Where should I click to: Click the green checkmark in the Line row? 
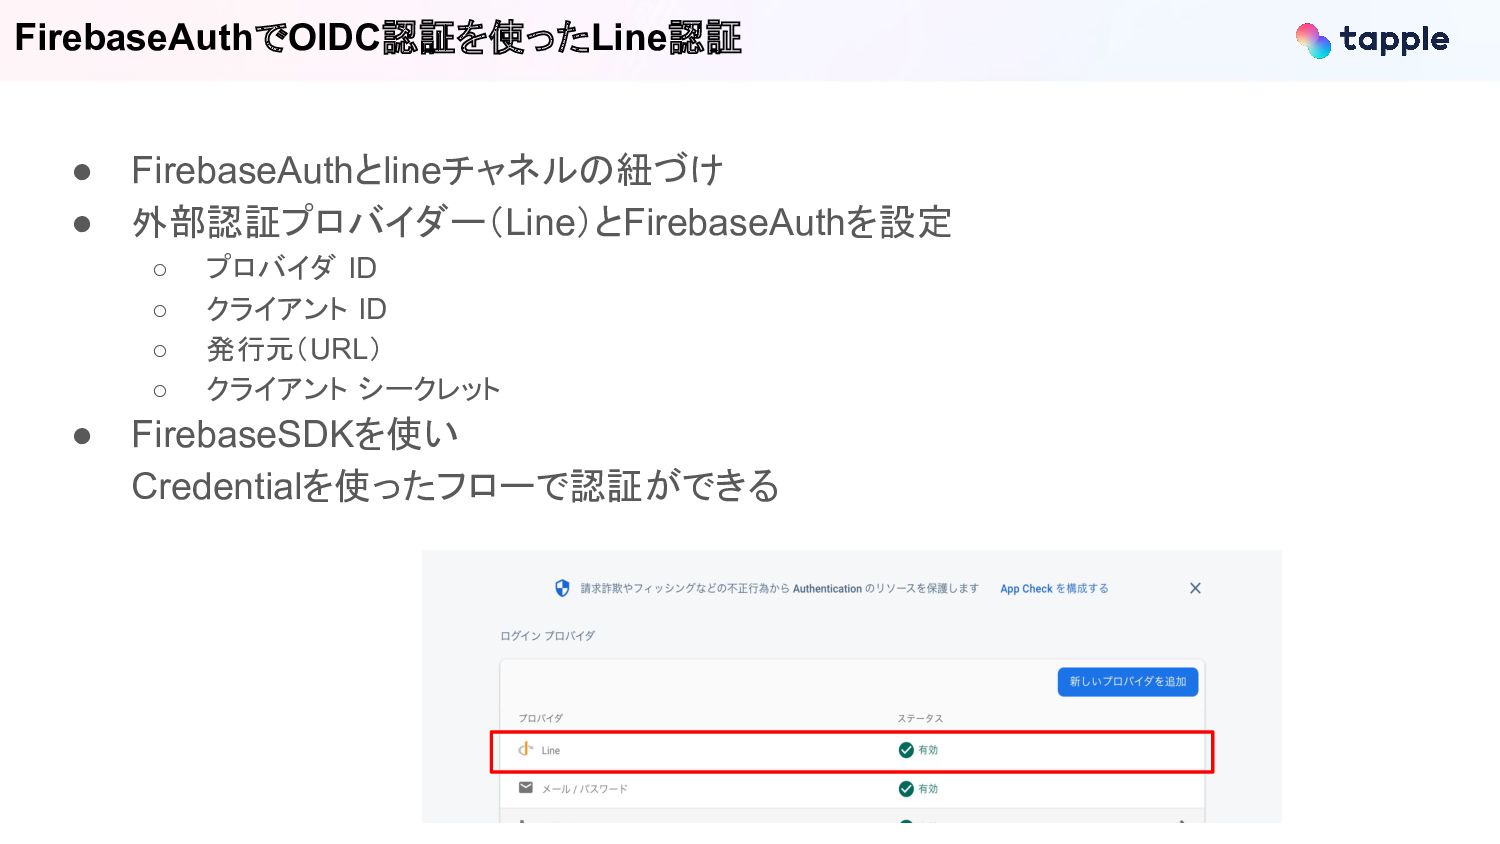click(906, 750)
